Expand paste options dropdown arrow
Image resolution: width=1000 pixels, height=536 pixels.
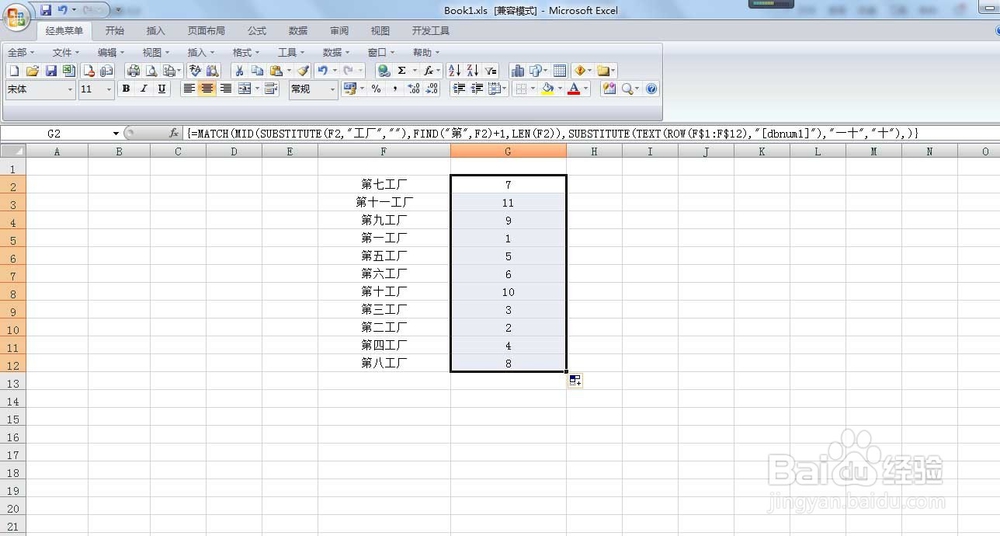click(289, 71)
